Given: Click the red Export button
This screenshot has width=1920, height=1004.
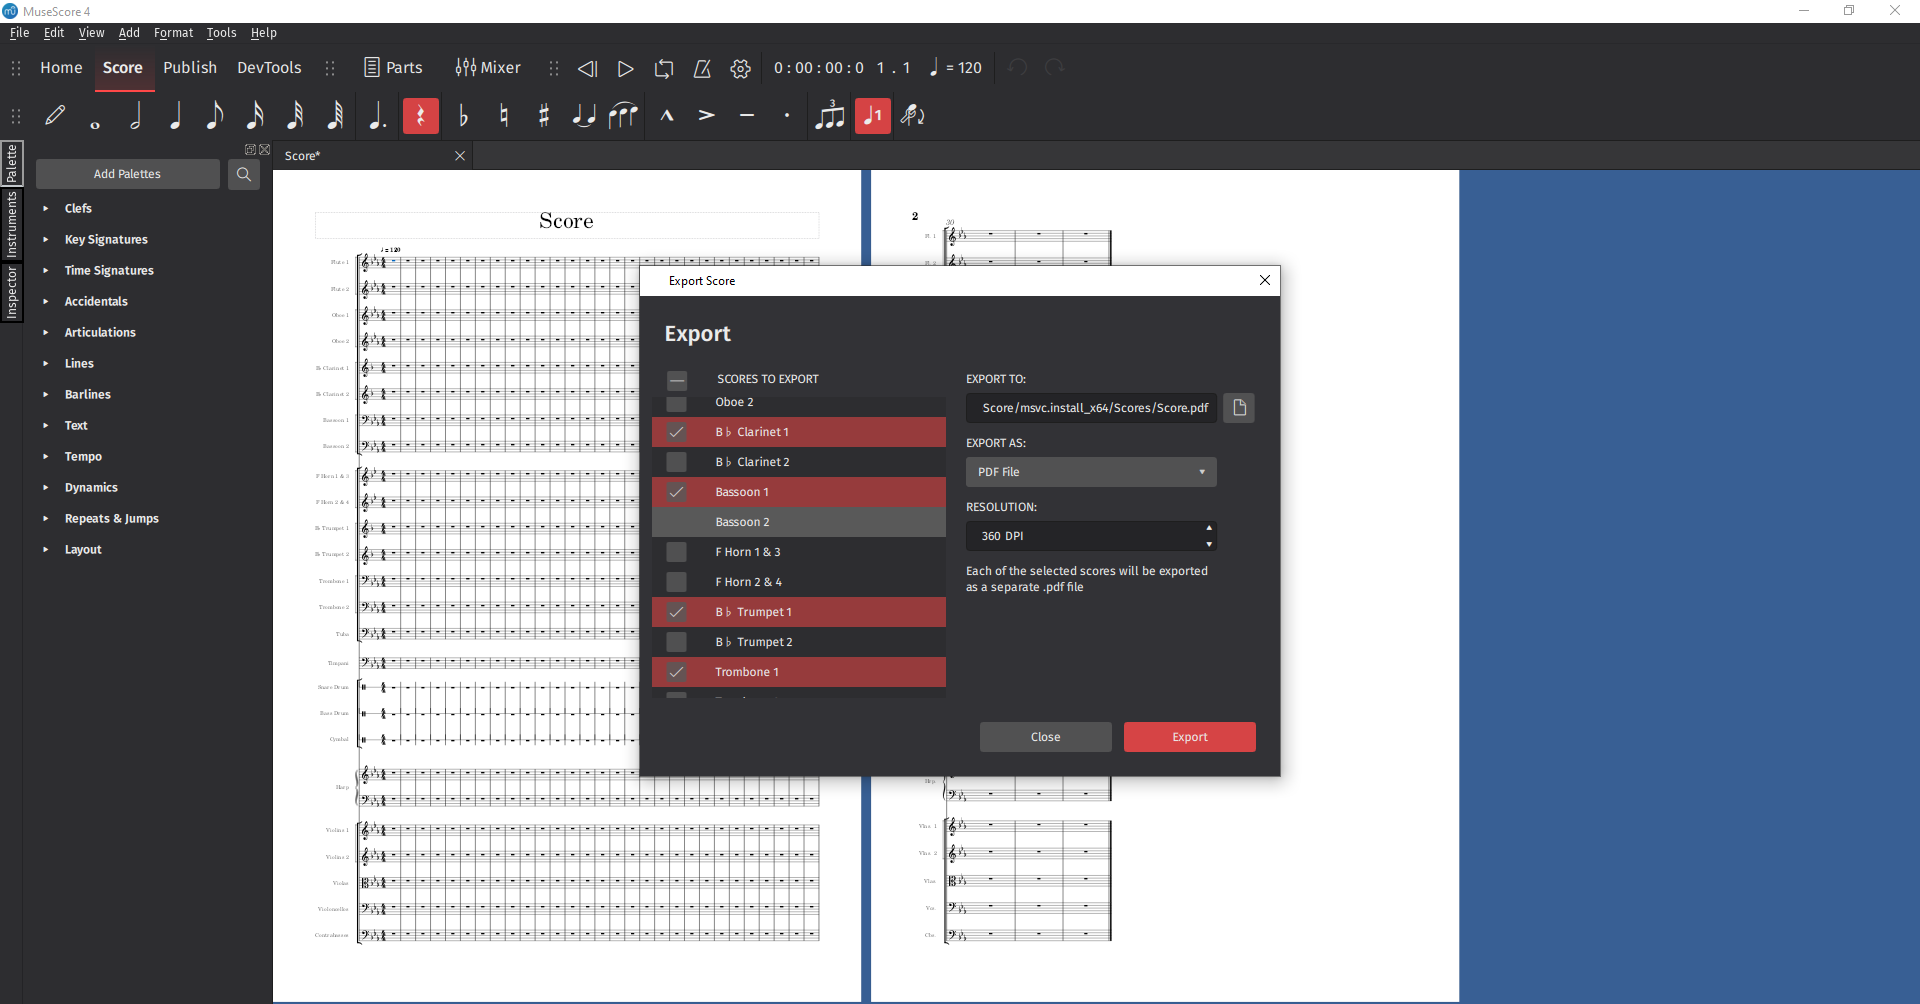Looking at the screenshot, I should (x=1189, y=737).
